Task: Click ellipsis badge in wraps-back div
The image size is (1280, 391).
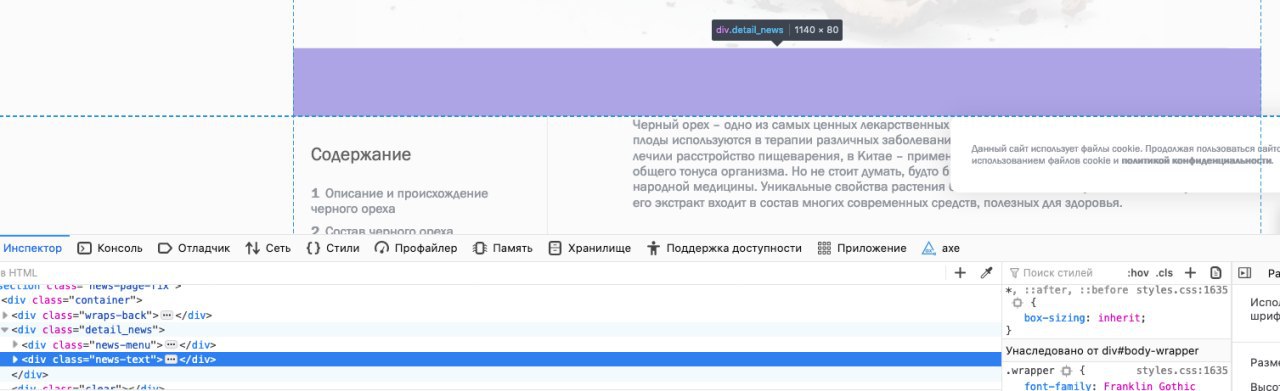Action: pyautogui.click(x=168, y=315)
